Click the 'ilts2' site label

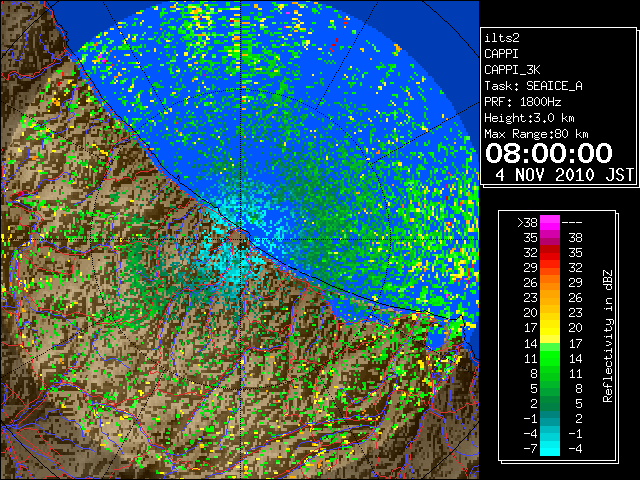click(x=502, y=38)
